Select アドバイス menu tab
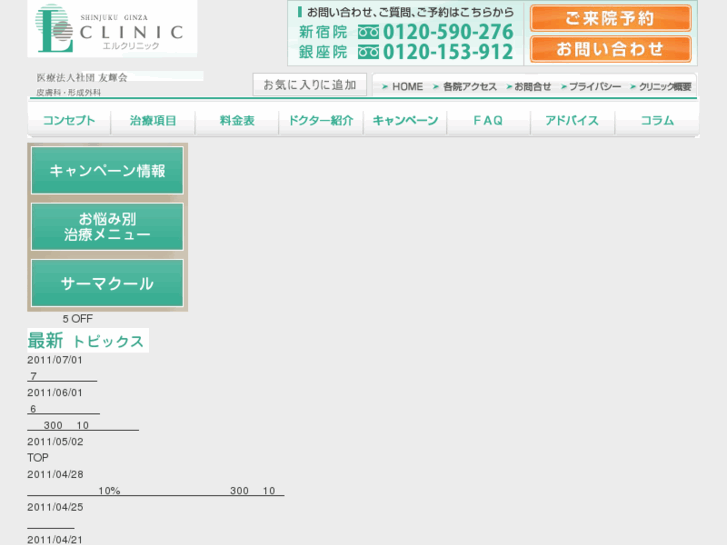 point(572,121)
